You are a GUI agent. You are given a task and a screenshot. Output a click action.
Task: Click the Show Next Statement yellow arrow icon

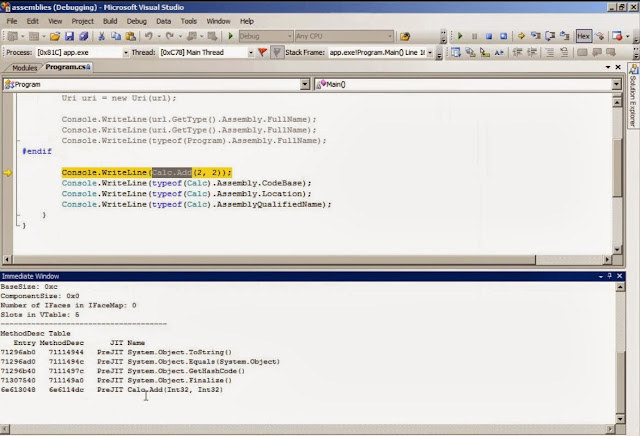point(521,36)
